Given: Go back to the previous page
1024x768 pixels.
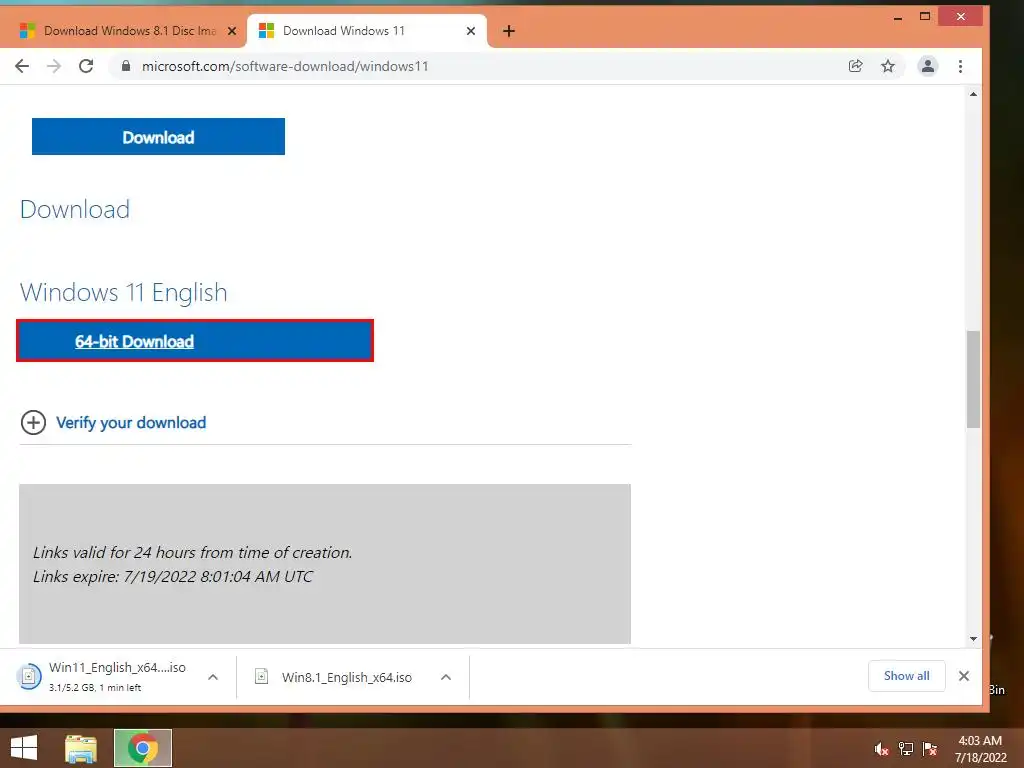Looking at the screenshot, I should click(22, 66).
